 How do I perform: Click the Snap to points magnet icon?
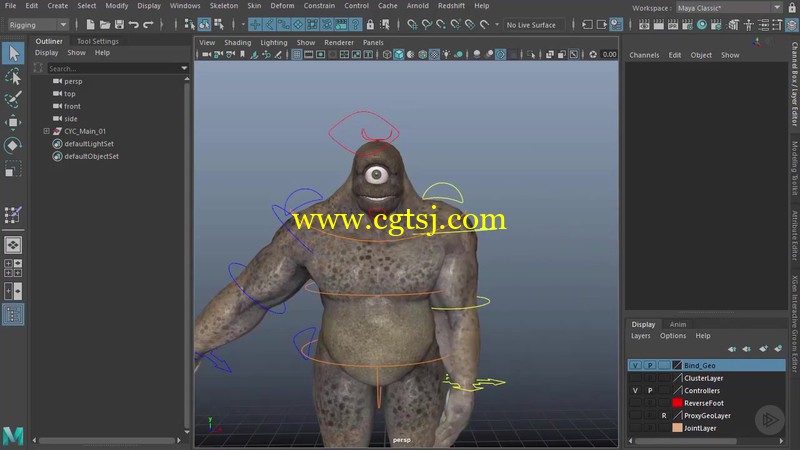pos(441,24)
